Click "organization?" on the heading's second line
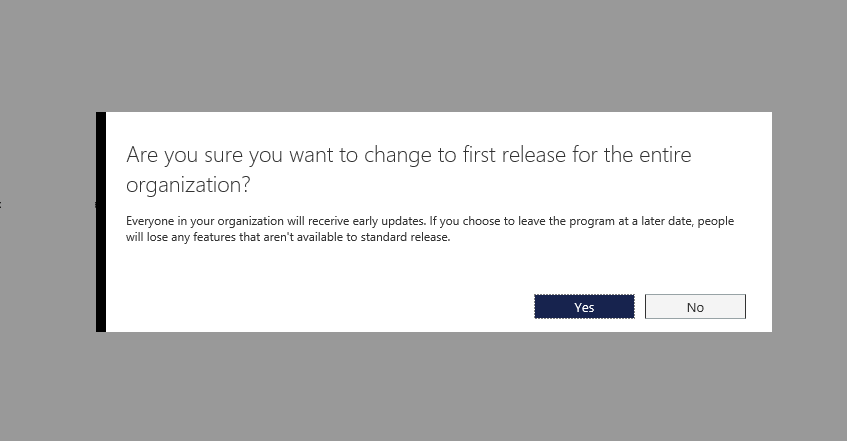This screenshot has height=441, width=847. 188,185
